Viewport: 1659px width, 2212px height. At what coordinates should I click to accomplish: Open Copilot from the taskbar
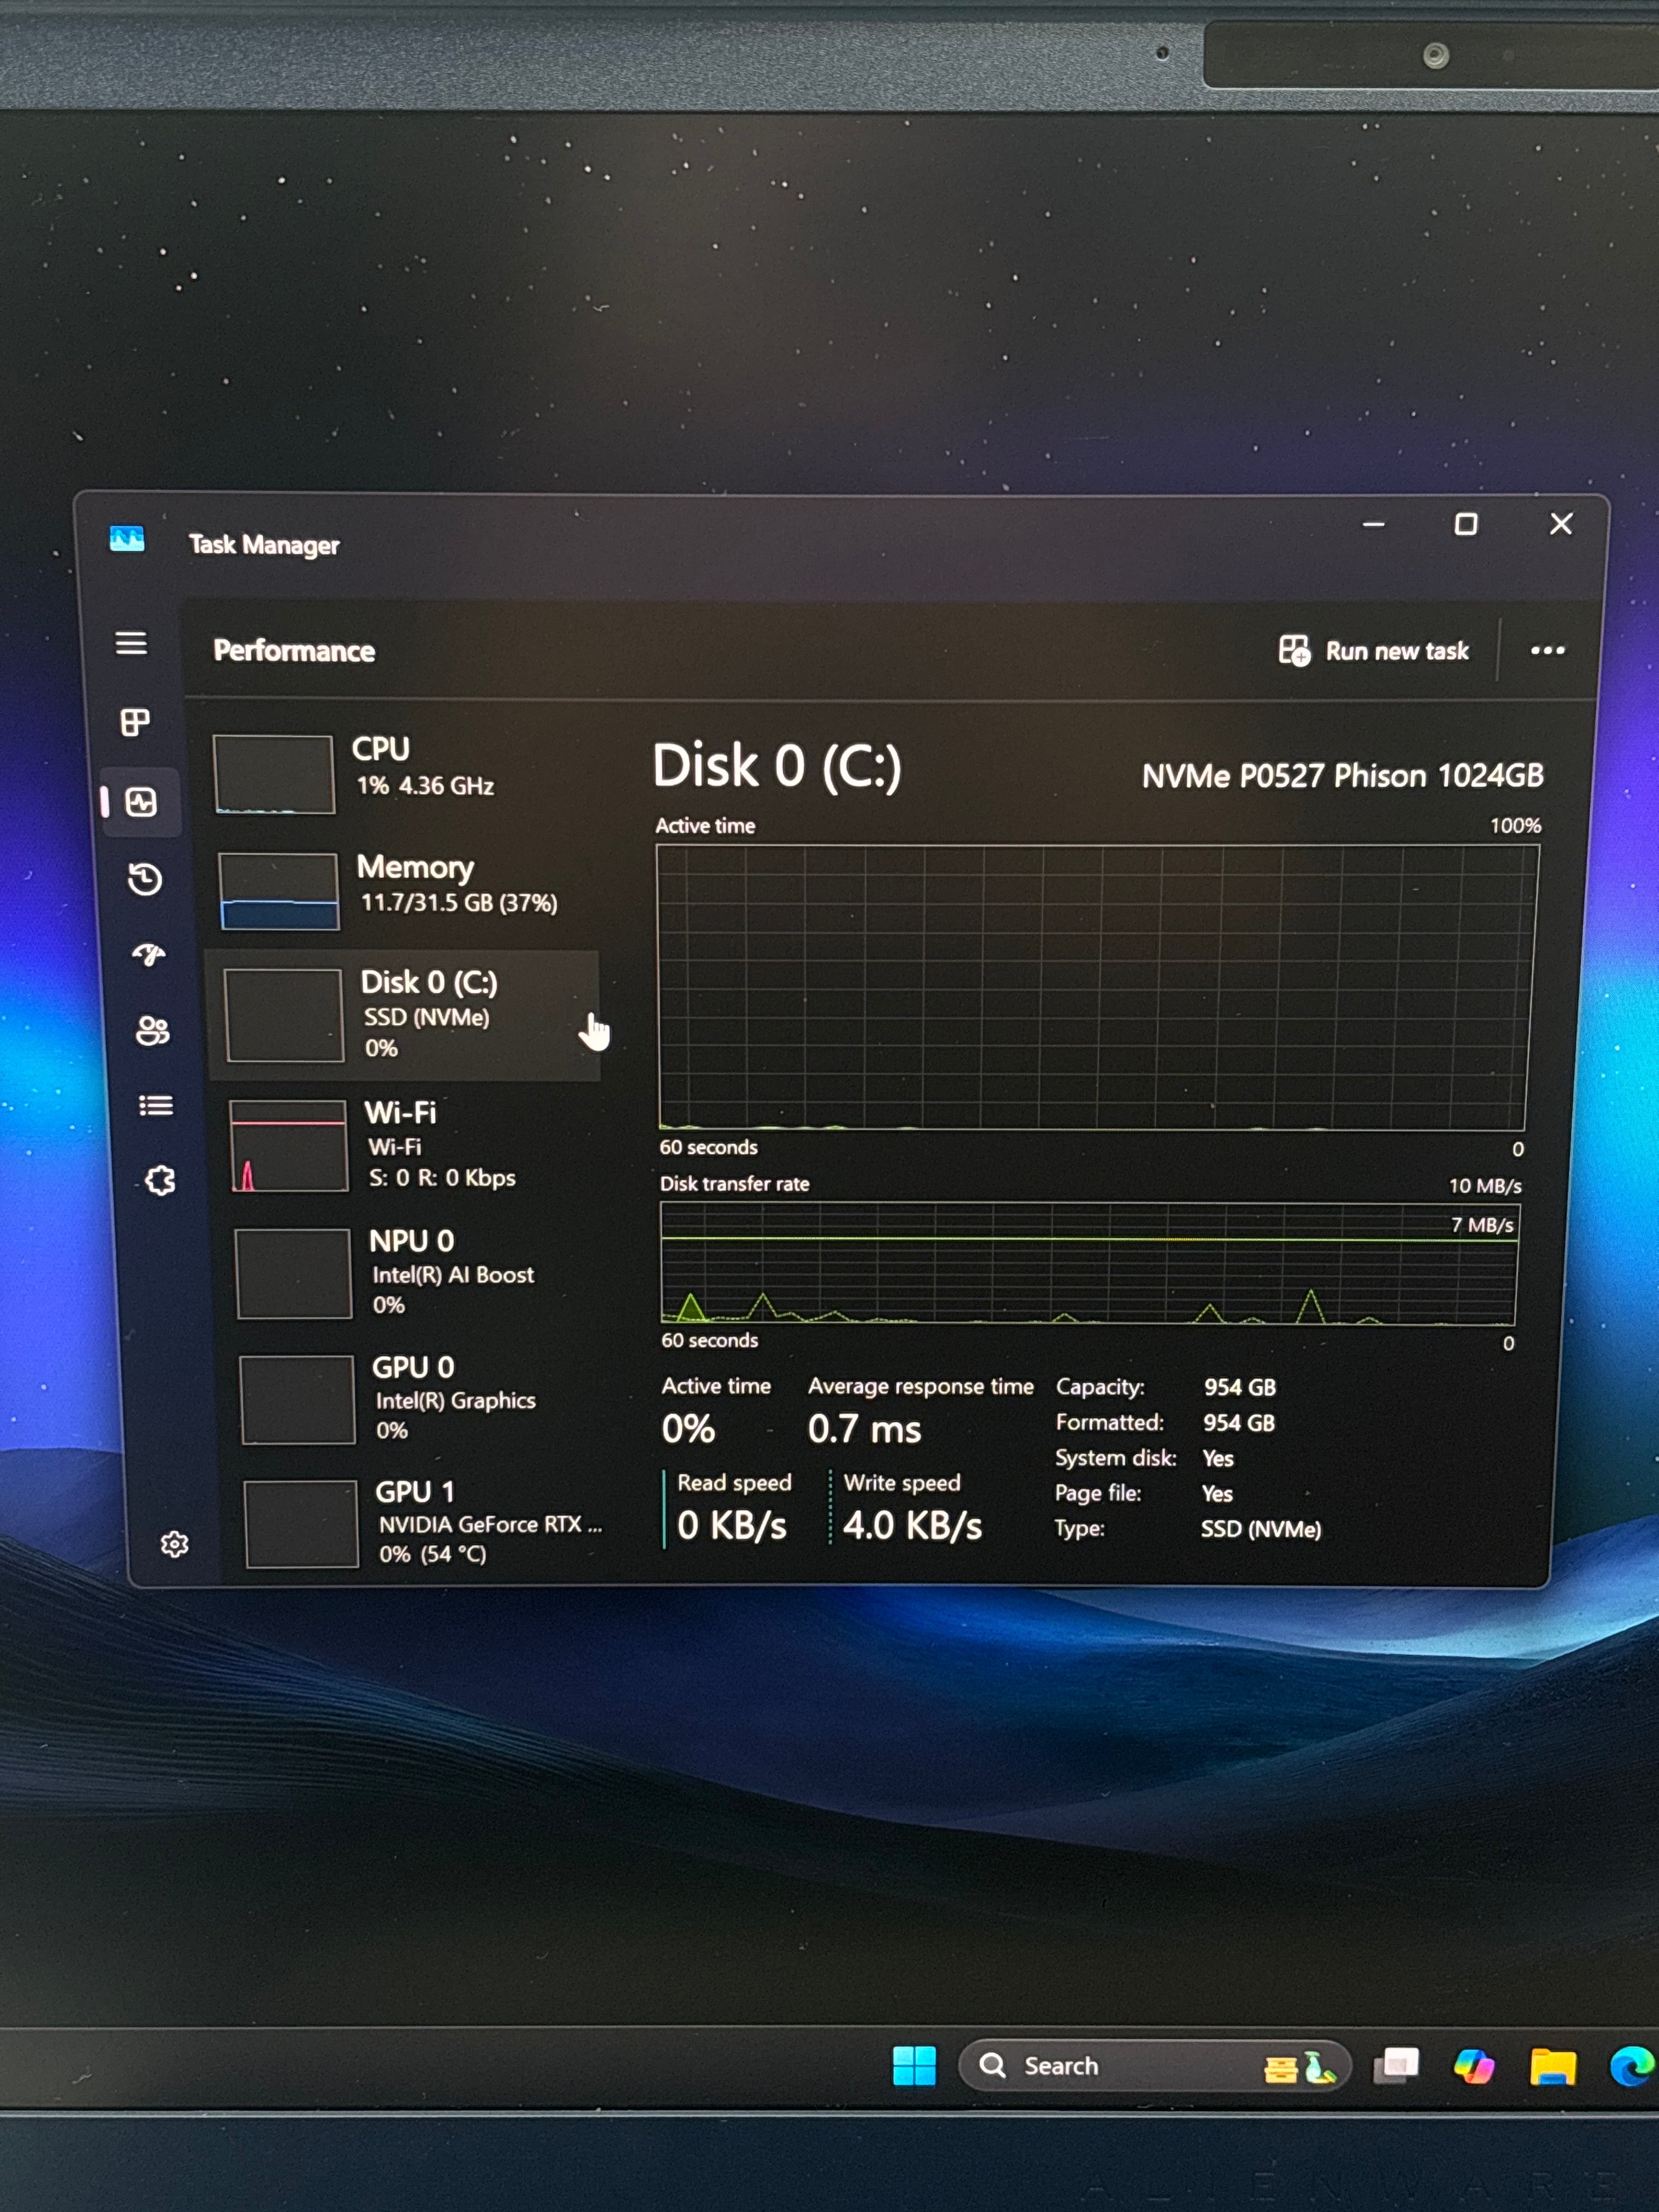coord(1474,2066)
